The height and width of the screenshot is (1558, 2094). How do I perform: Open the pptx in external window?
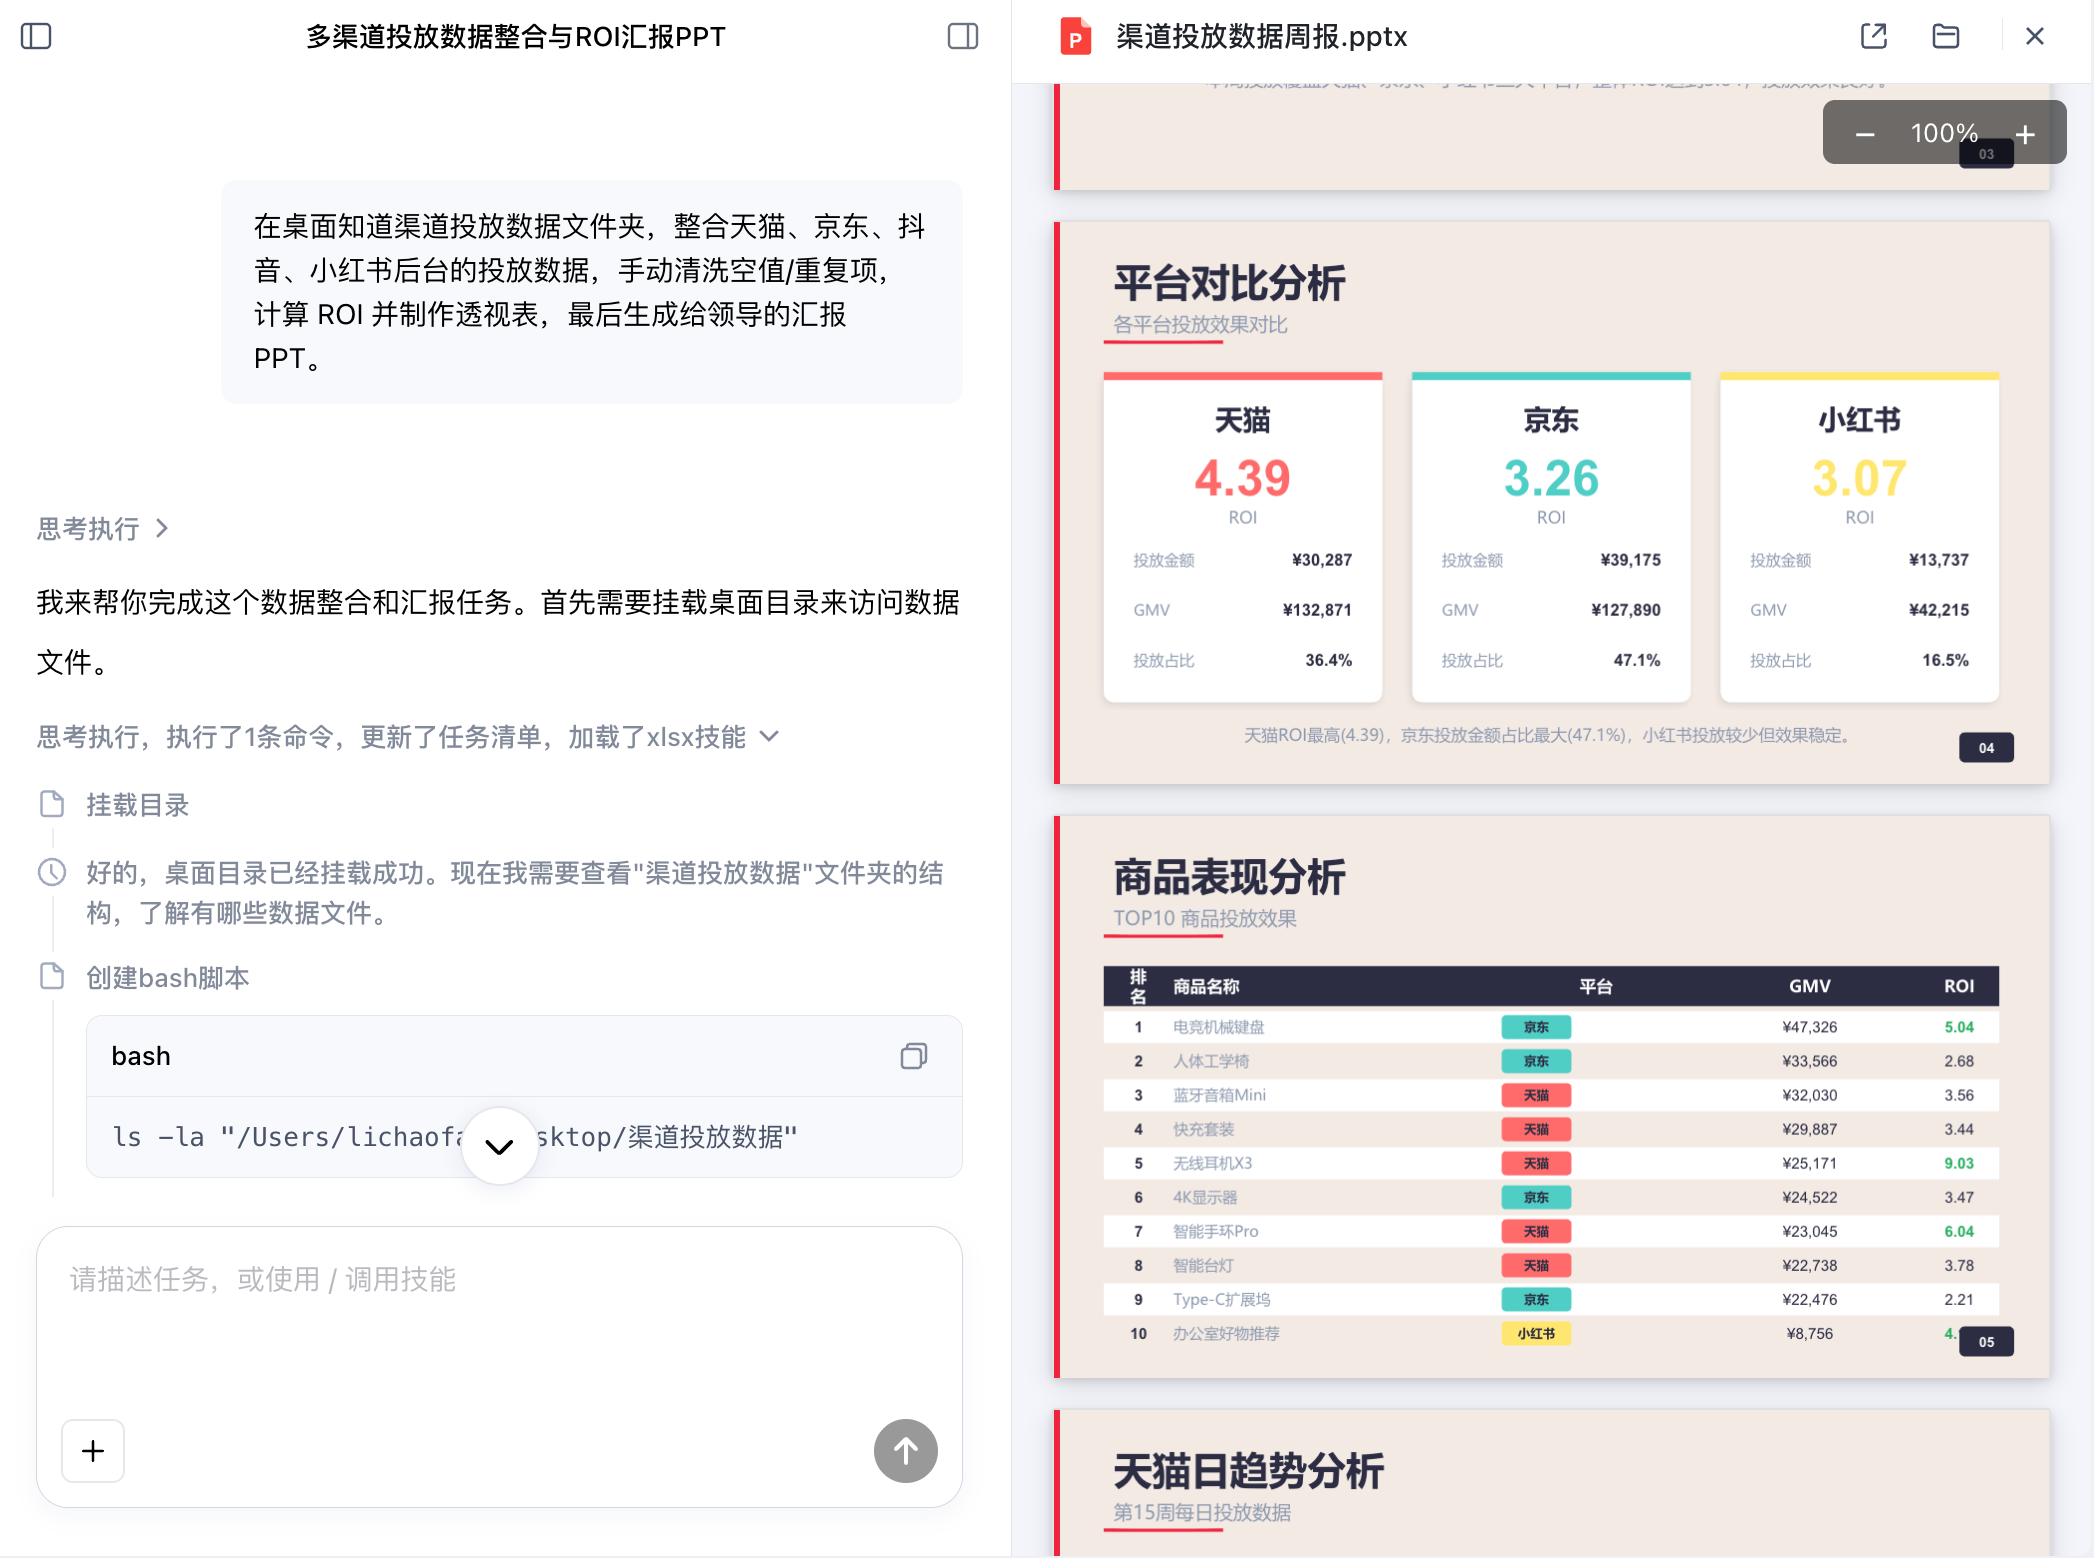[x=1873, y=37]
